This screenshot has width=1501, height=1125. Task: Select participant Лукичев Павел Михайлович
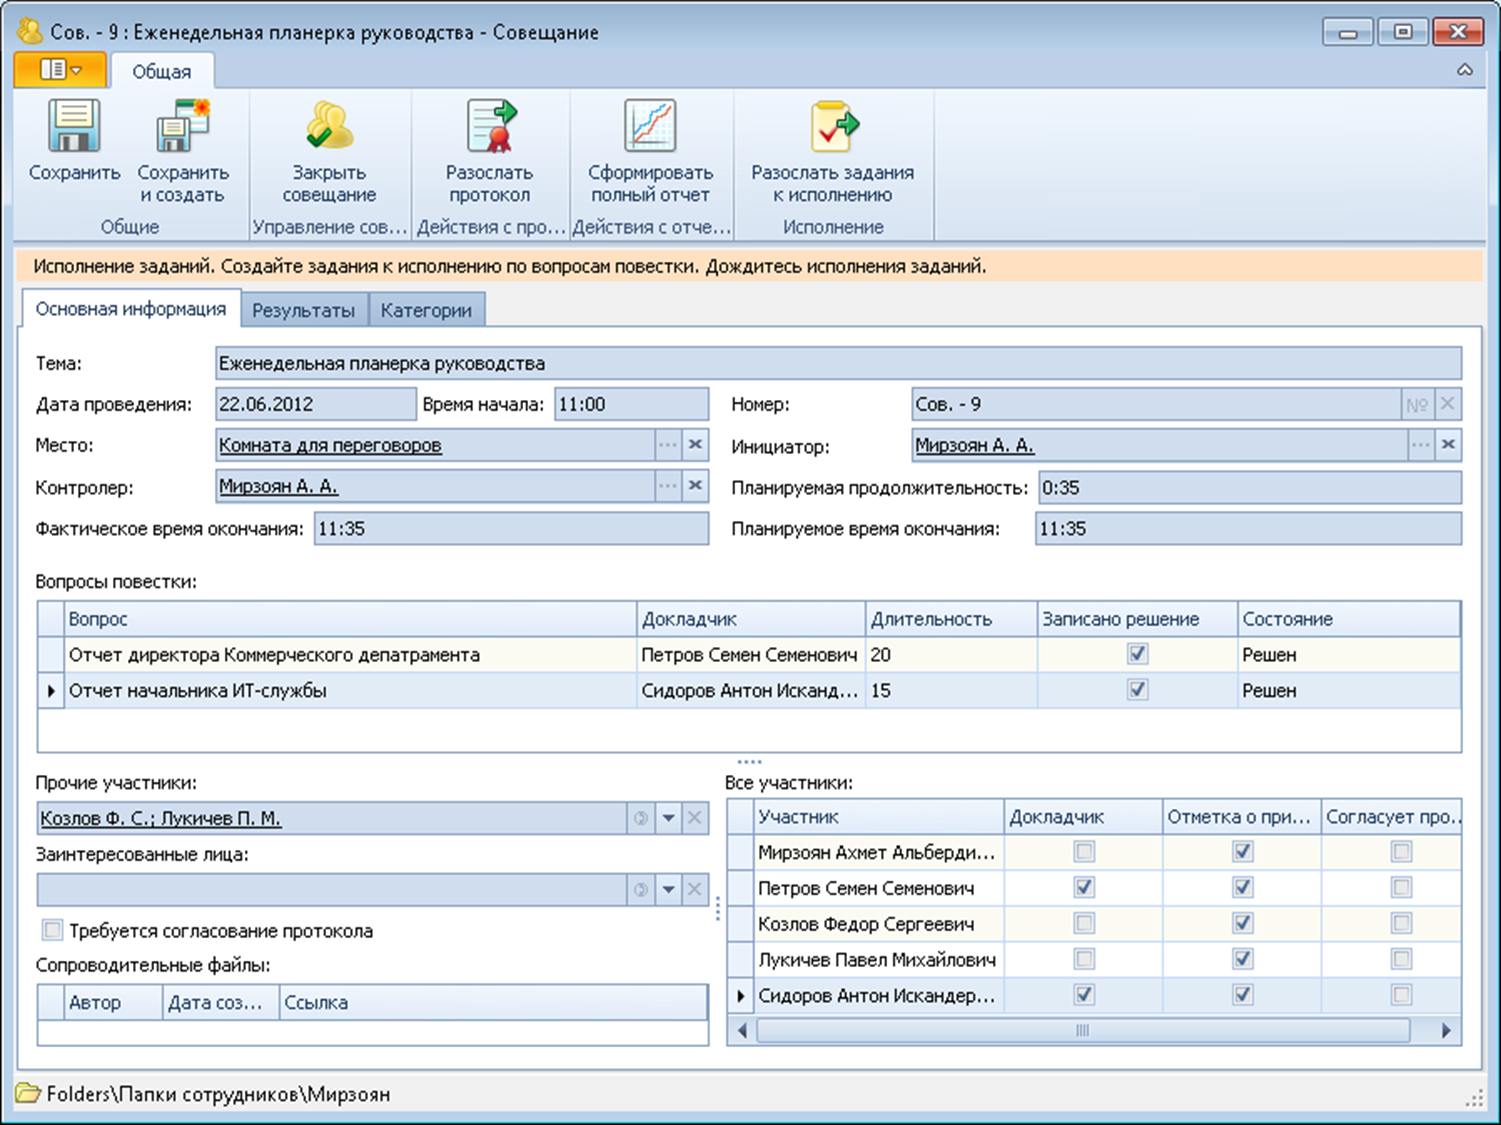[x=876, y=960]
